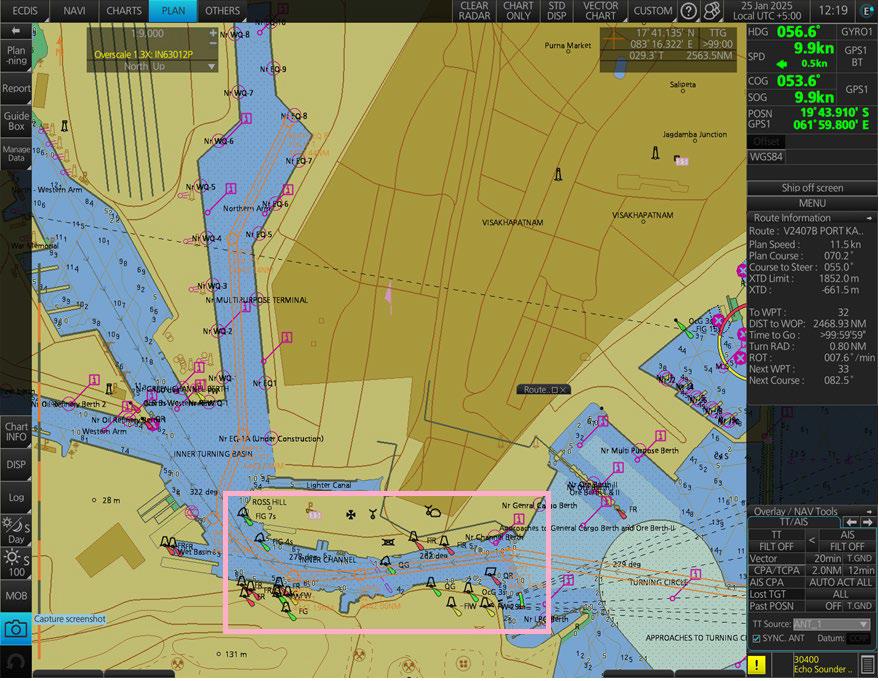This screenshot has height=681, width=879.
Task: Click the STD DISP button
Action: [556, 11]
